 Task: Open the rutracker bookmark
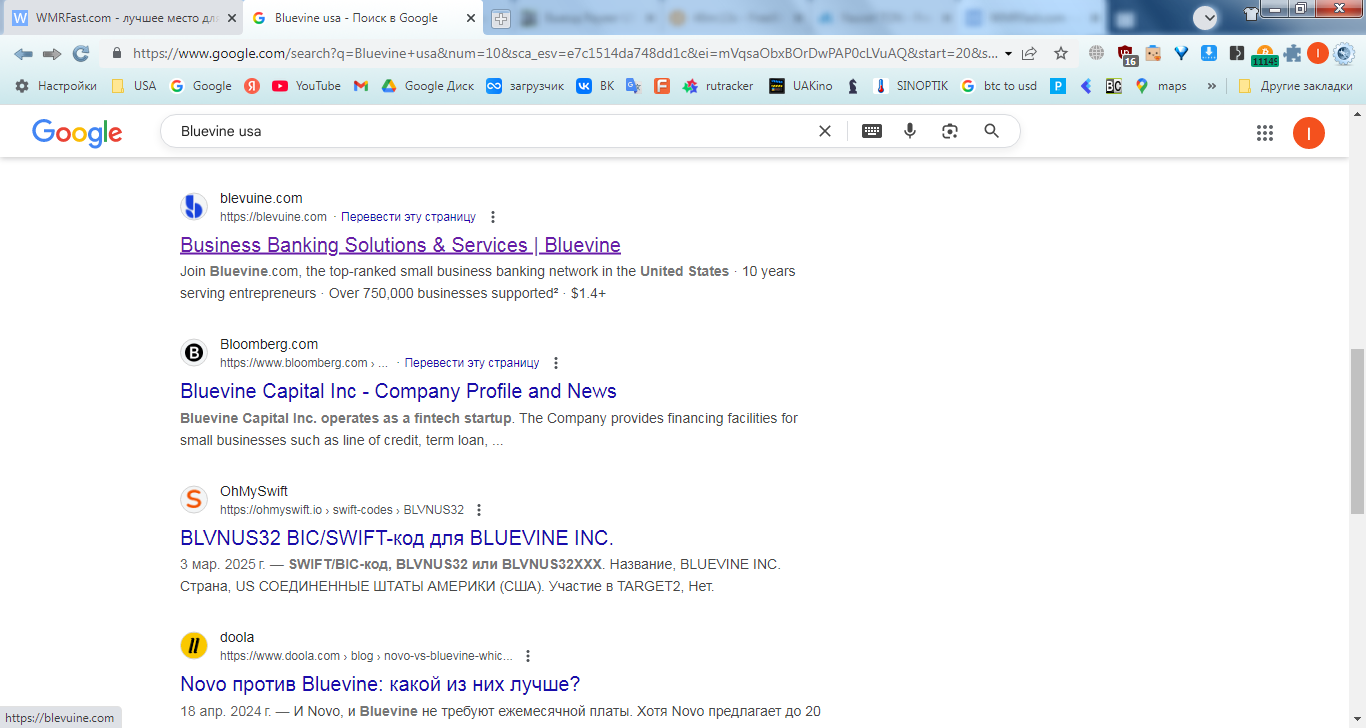click(x=718, y=86)
